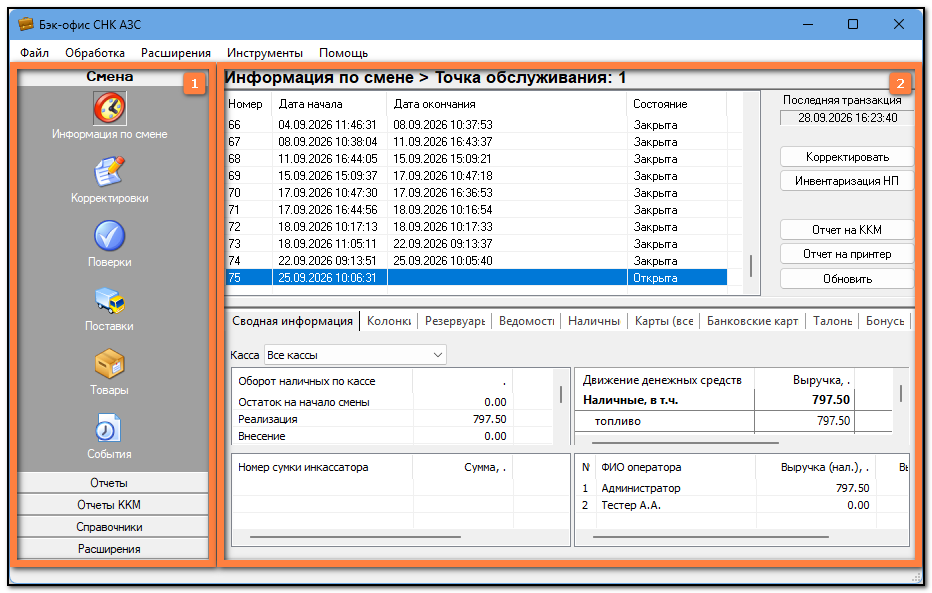
Task: Open the Товары box icon
Action: tap(109, 364)
